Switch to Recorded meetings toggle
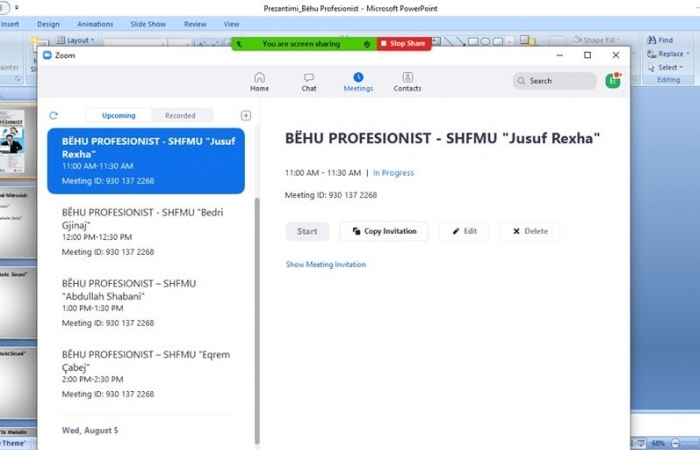This screenshot has height=450, width=700. coord(180,116)
